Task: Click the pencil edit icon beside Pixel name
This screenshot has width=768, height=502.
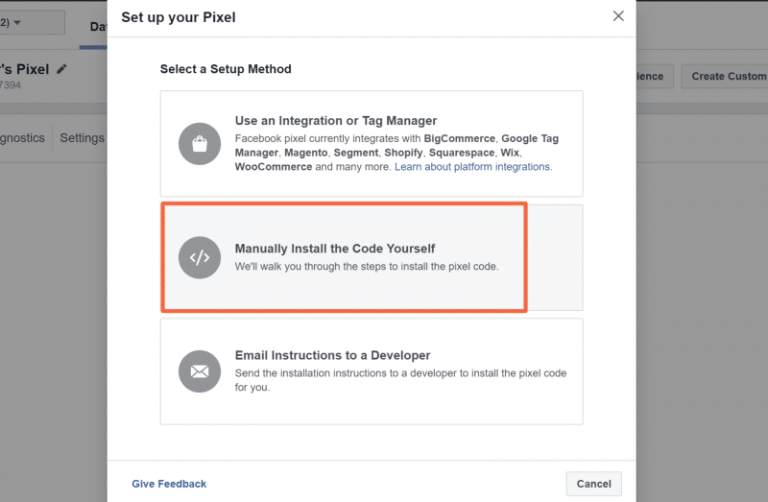Action: click(61, 69)
